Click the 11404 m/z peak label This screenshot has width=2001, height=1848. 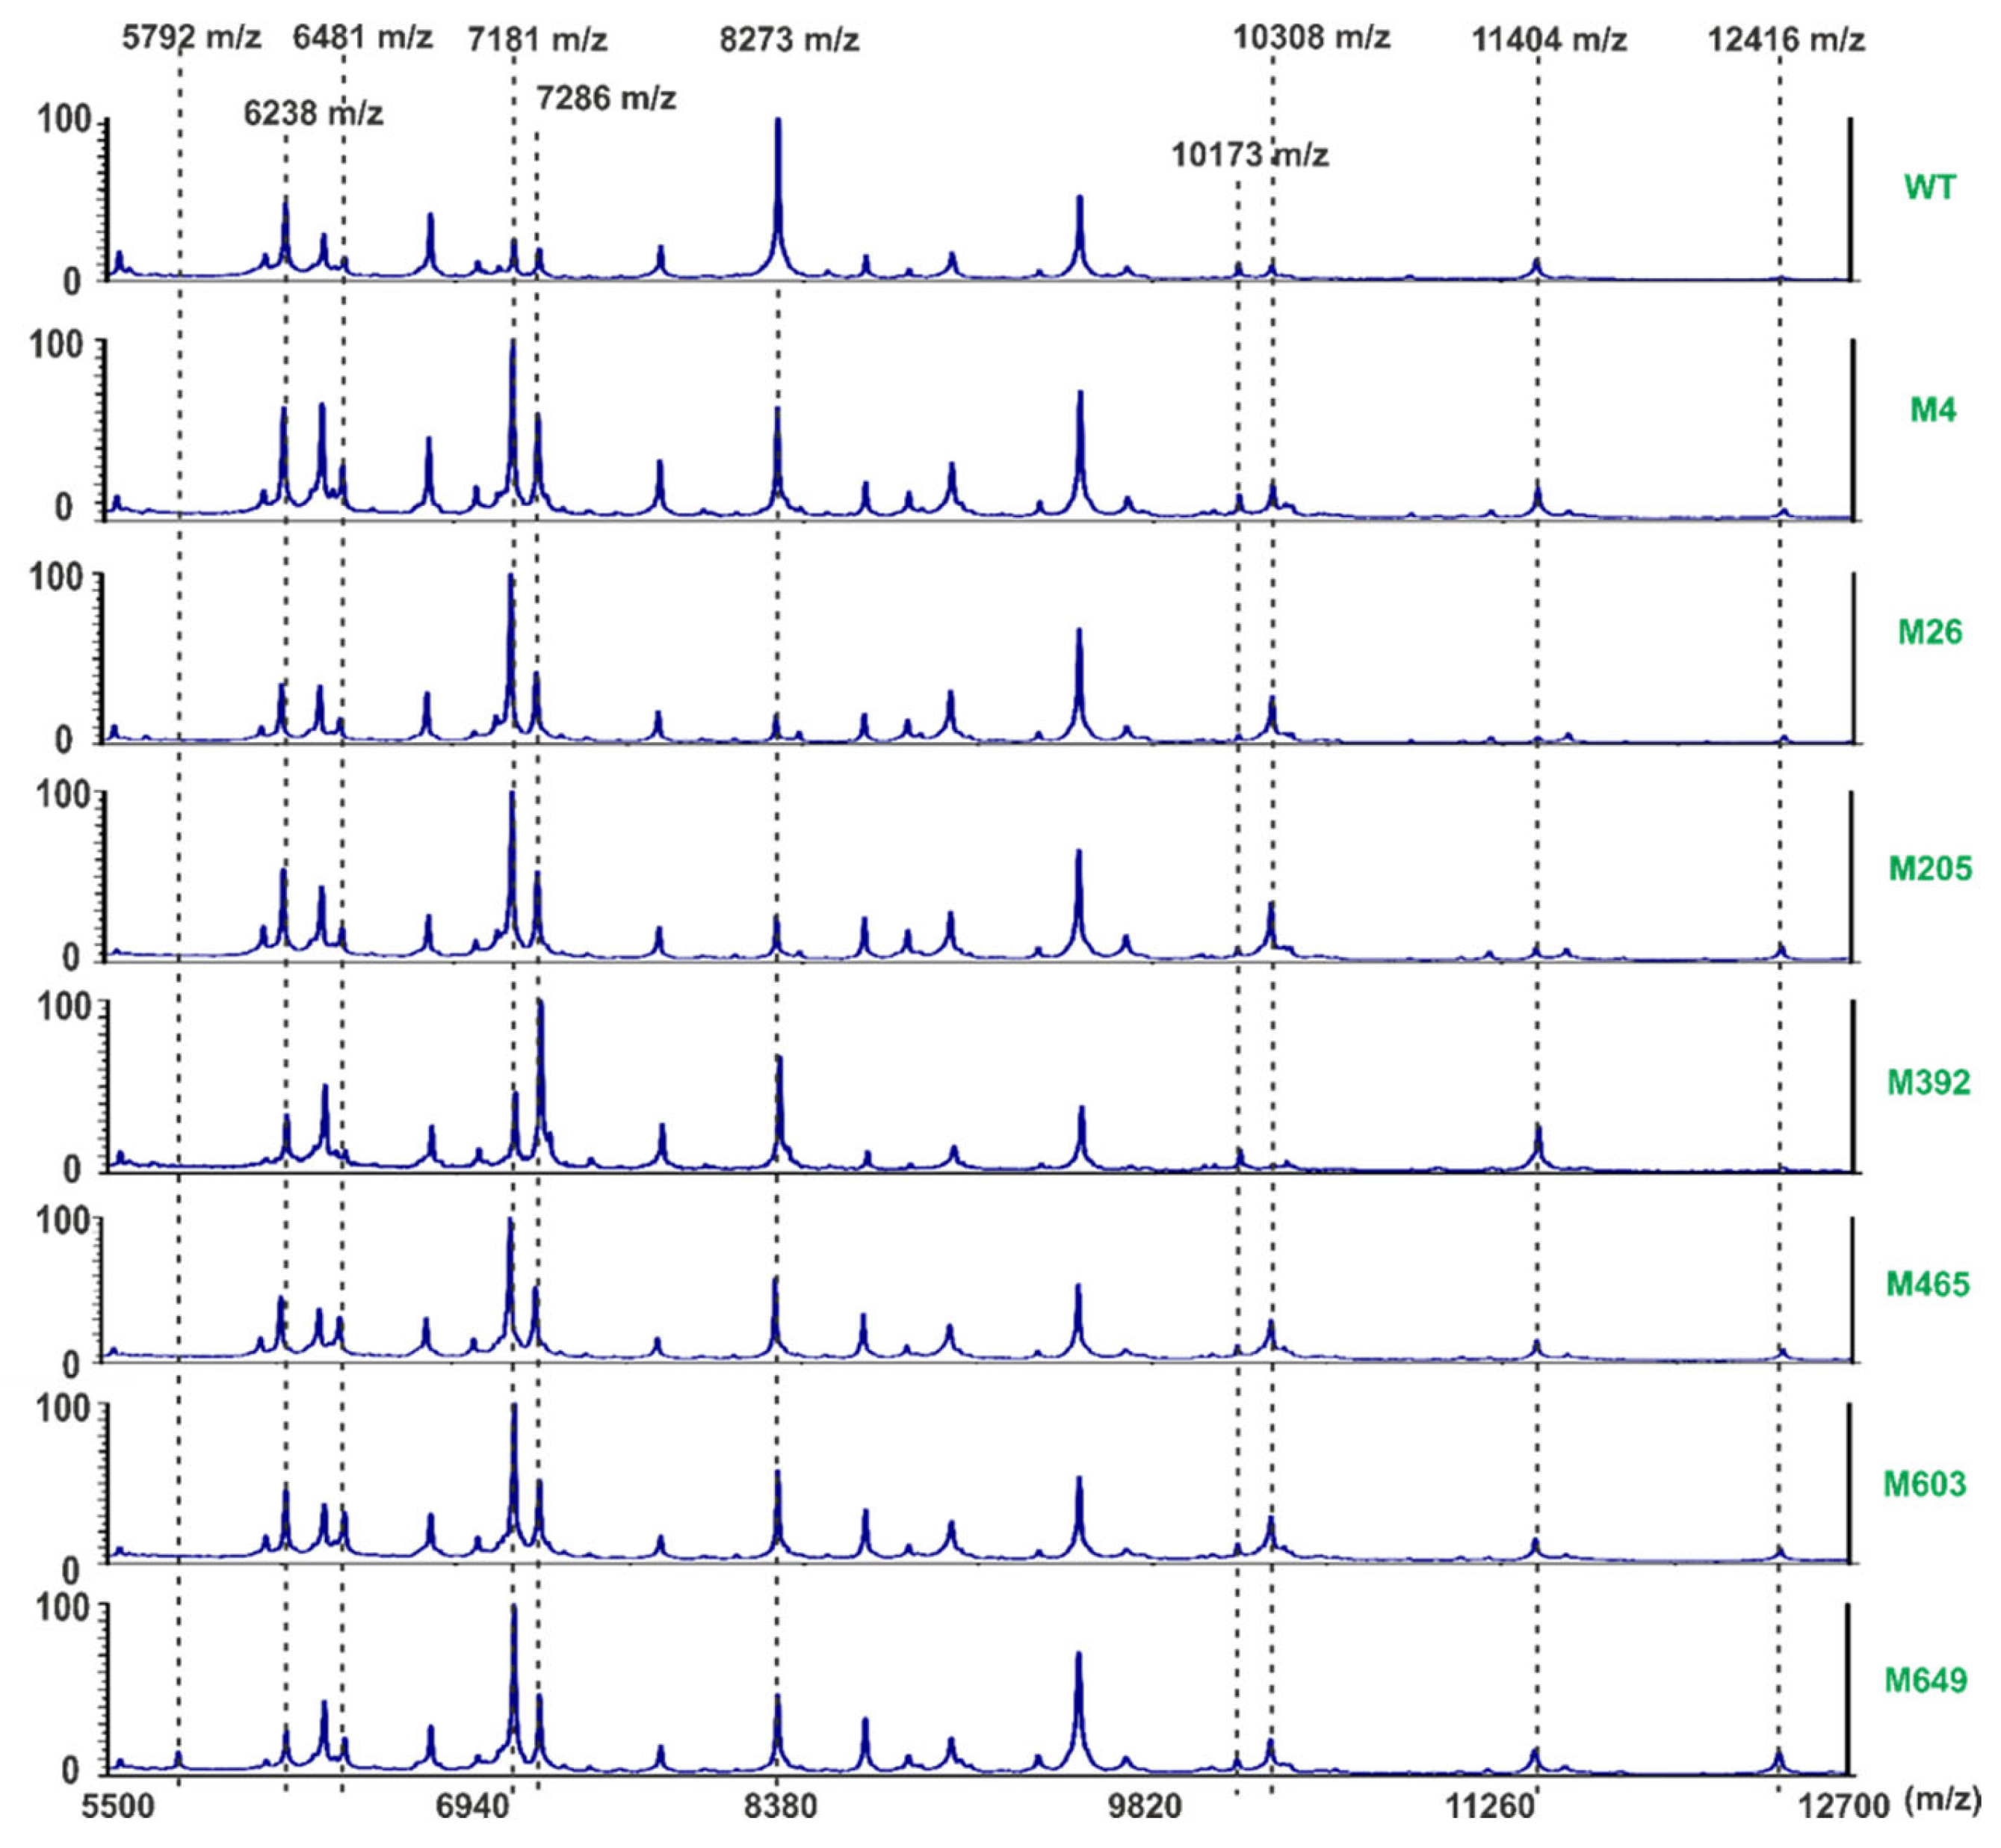pos(1549,40)
